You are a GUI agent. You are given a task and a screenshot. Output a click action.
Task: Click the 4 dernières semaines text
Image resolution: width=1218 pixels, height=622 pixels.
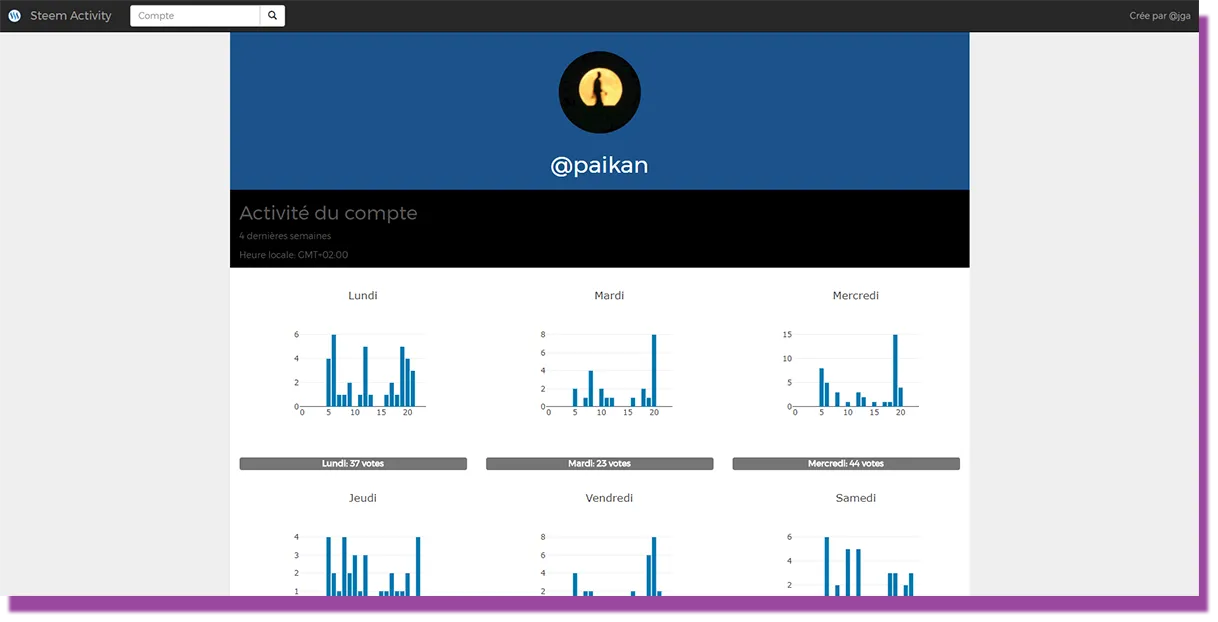(285, 236)
